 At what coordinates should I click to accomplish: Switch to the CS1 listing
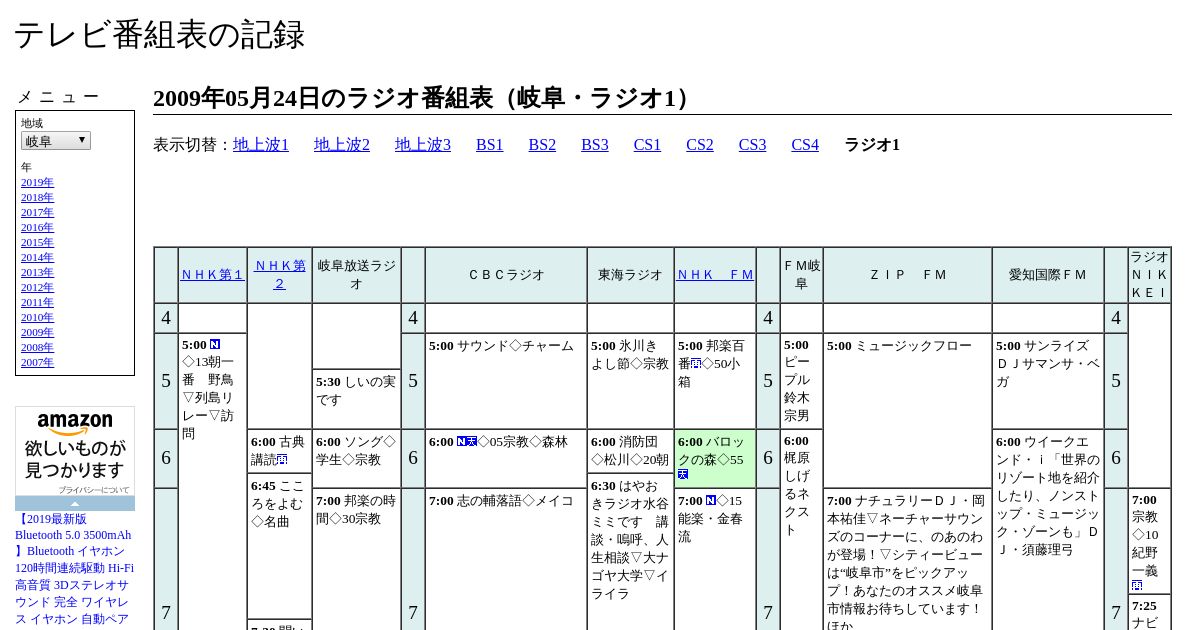tap(647, 145)
